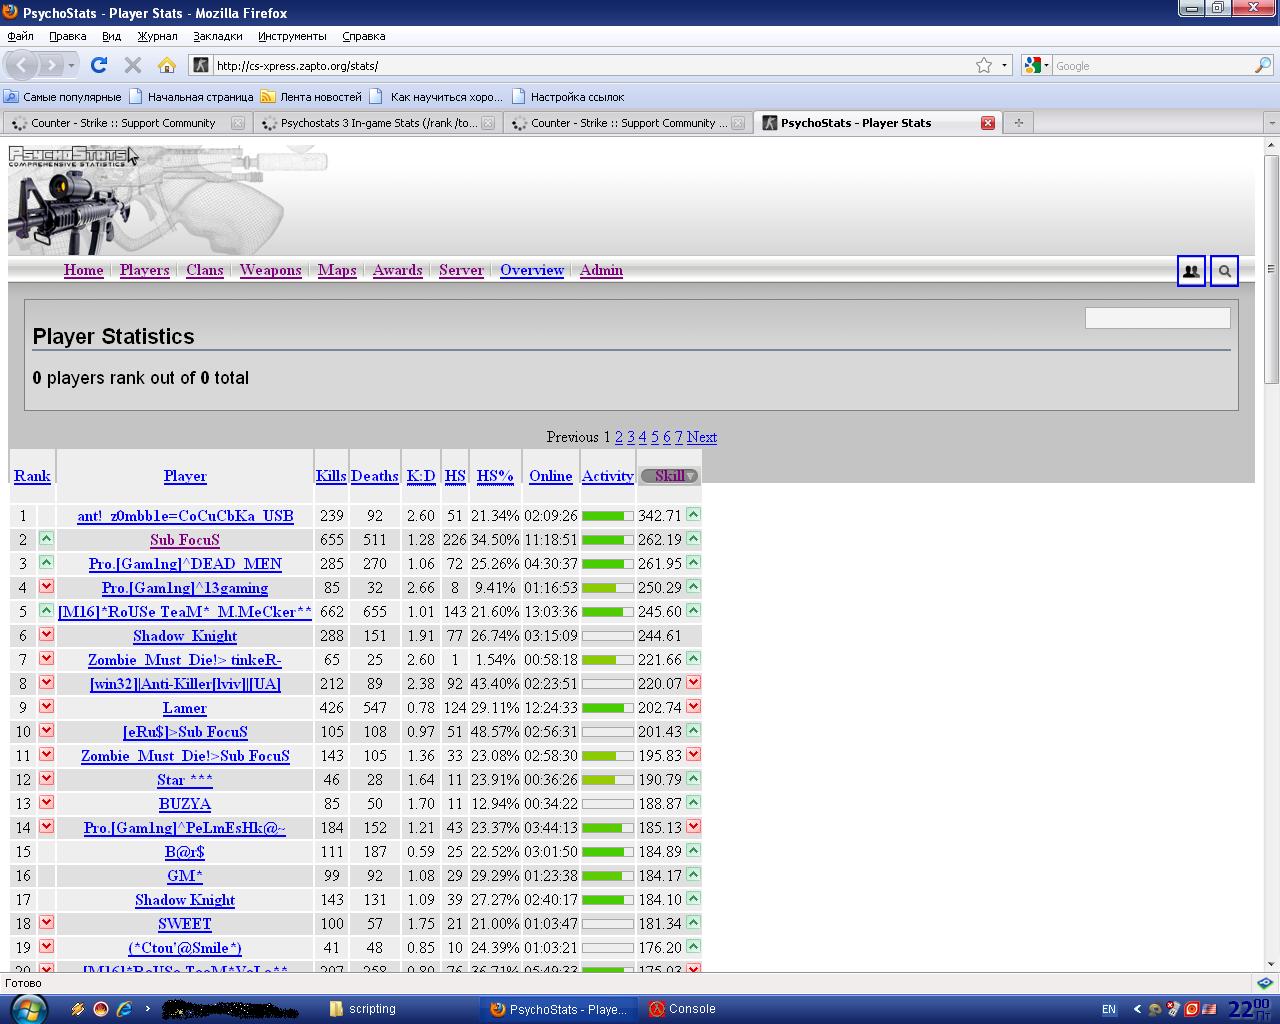Viewport: 1280px width, 1024px height.
Task: Sort the table by the HS% column
Action: [495, 476]
